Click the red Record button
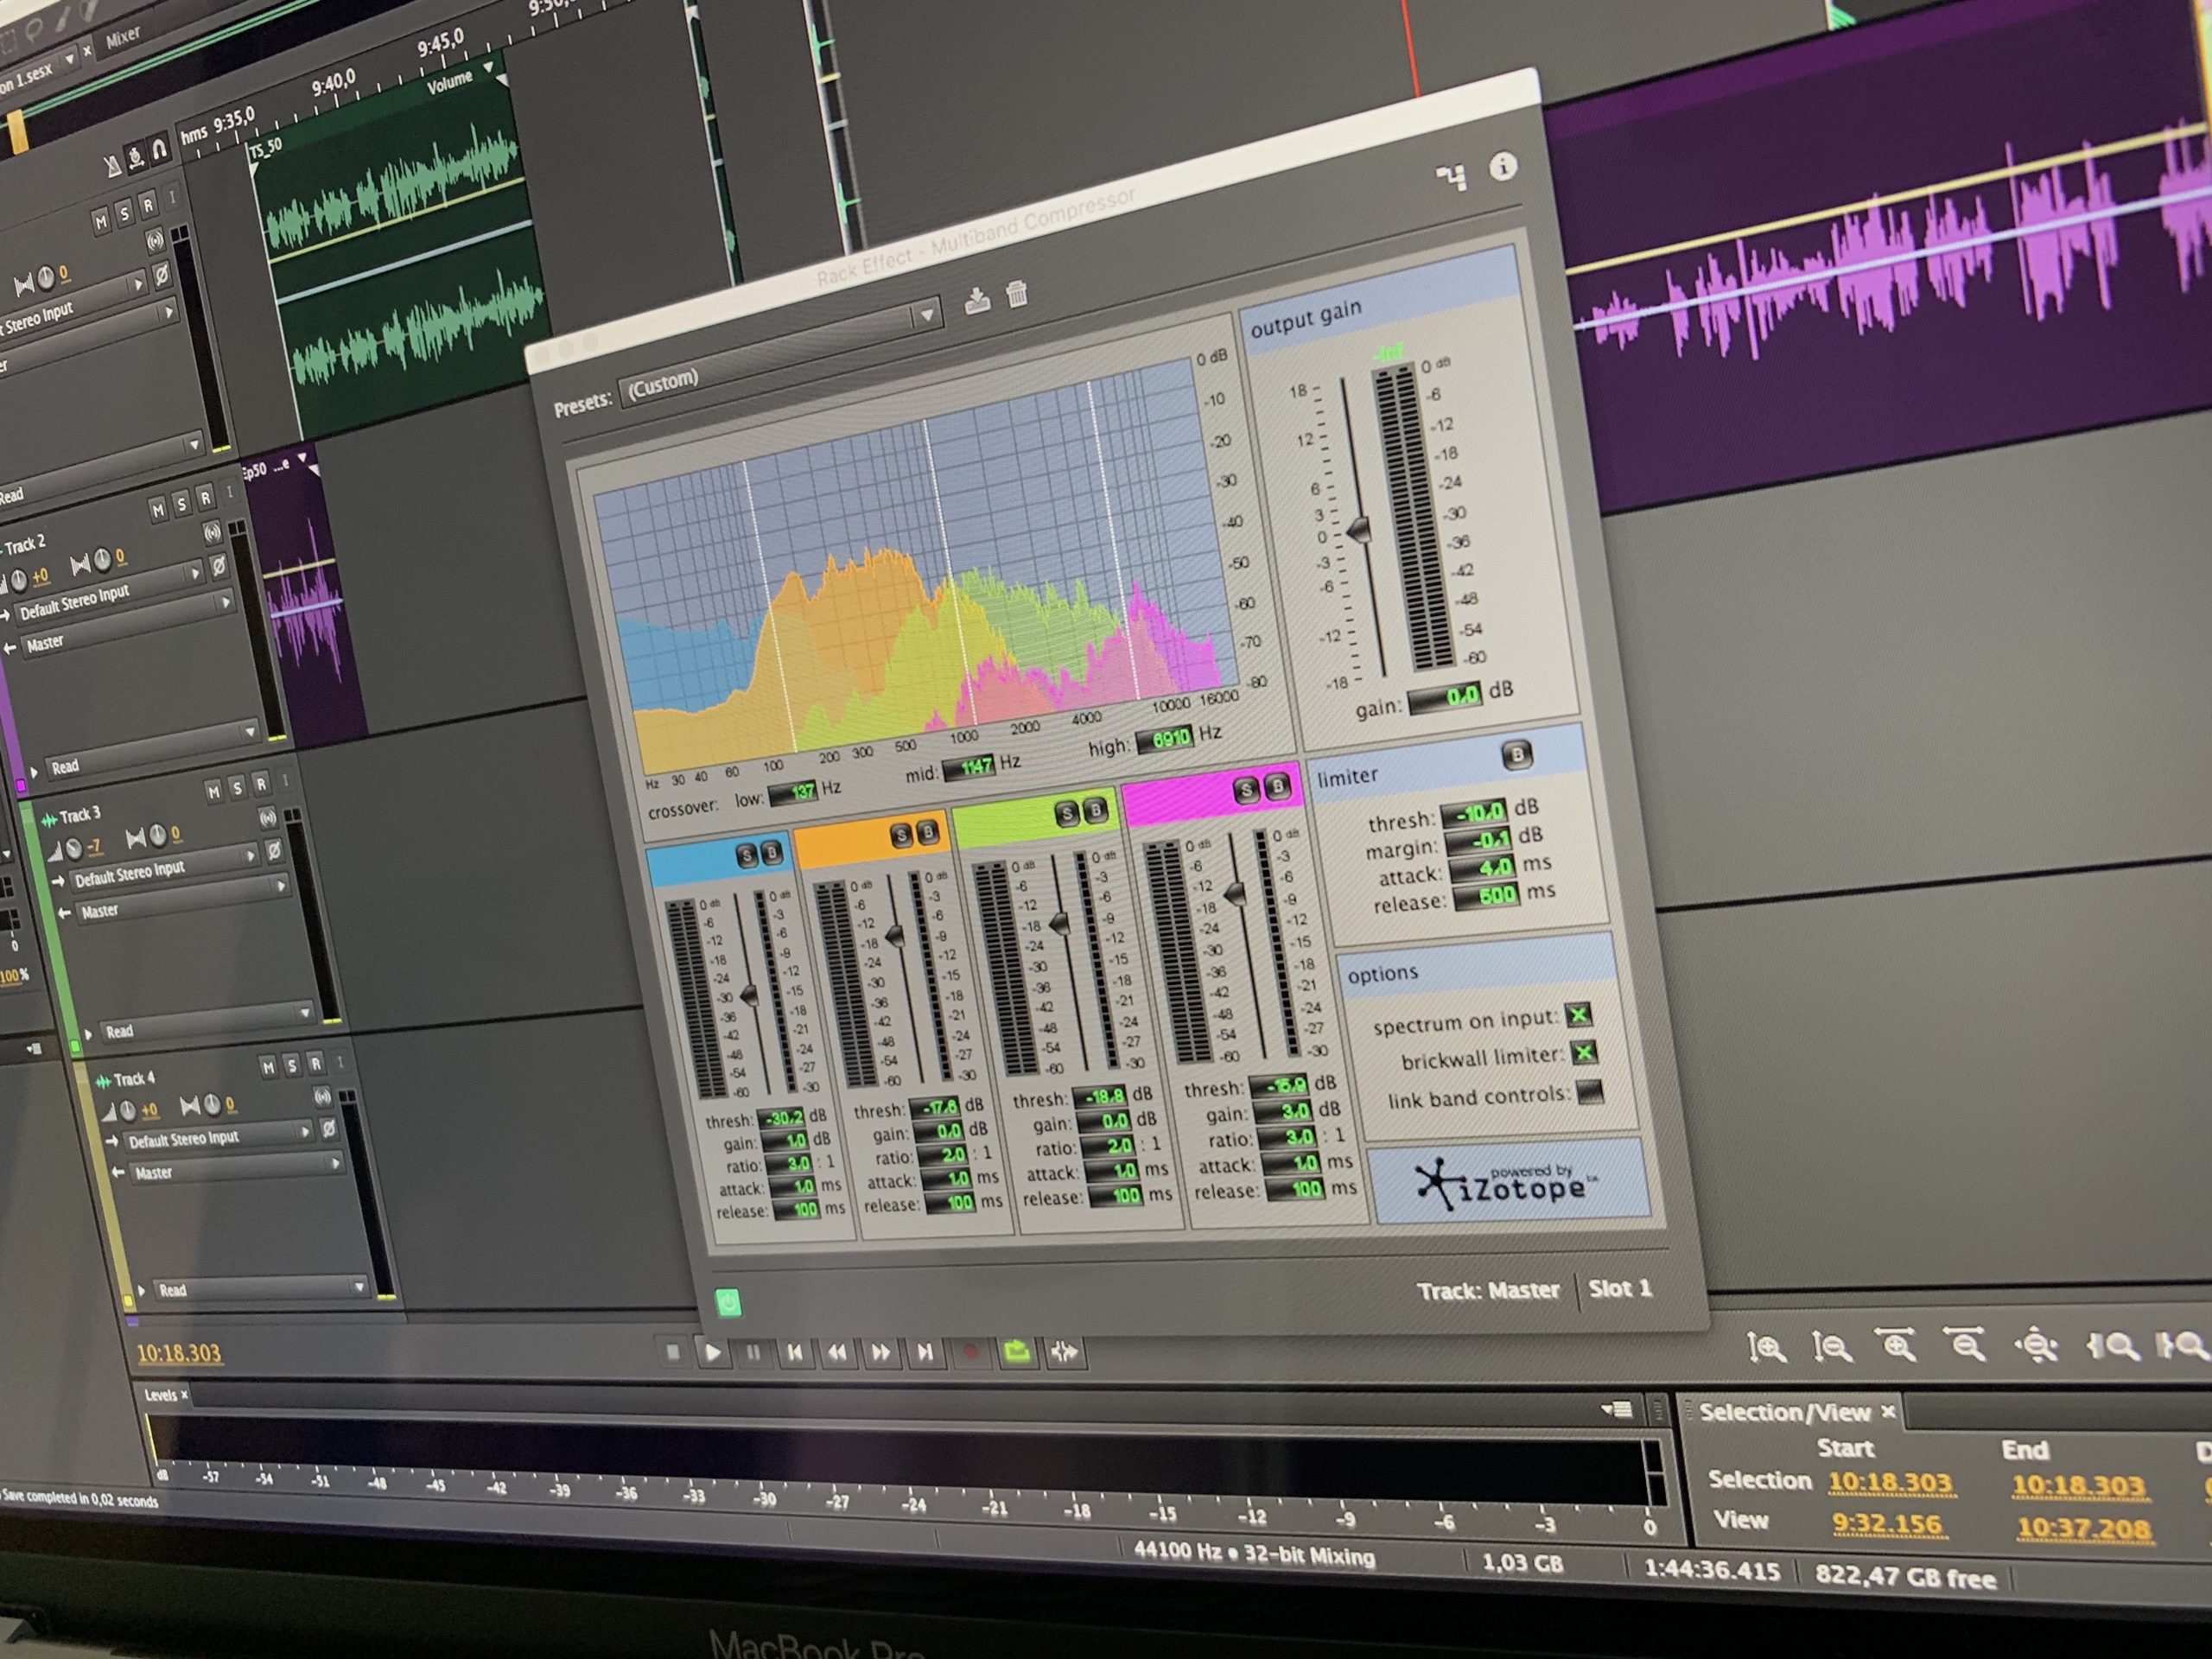The image size is (2212, 1659). [x=969, y=1352]
